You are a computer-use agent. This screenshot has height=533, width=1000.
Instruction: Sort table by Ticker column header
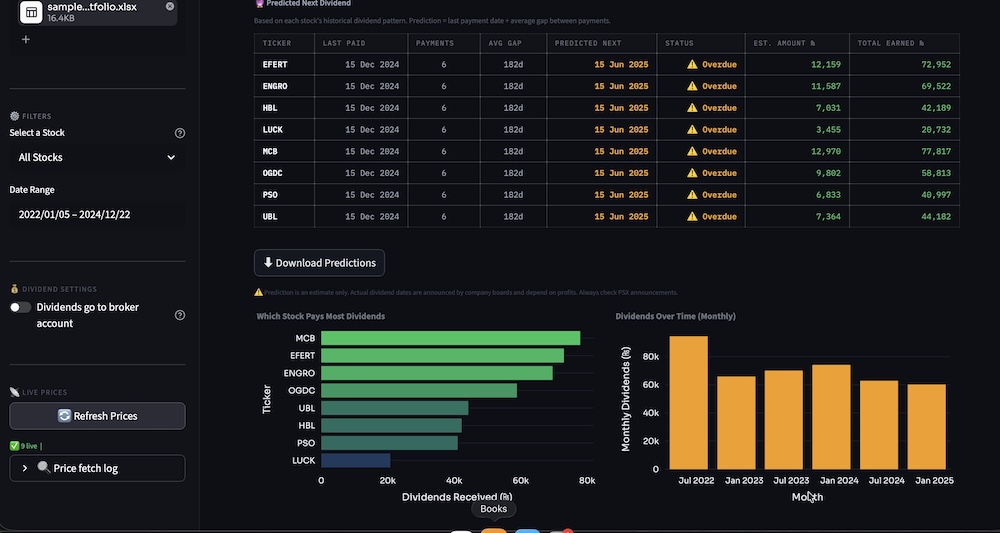278,43
